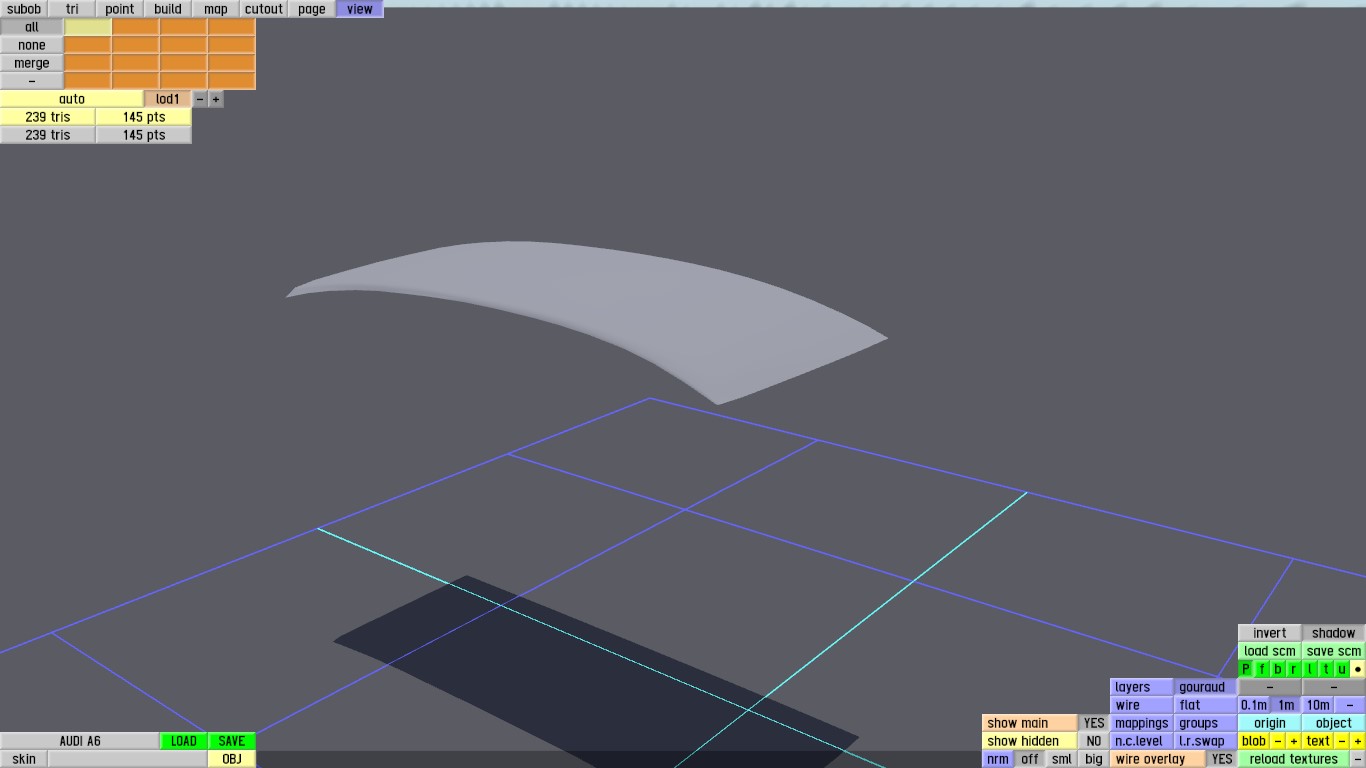Toggle the groups display

1206,723
